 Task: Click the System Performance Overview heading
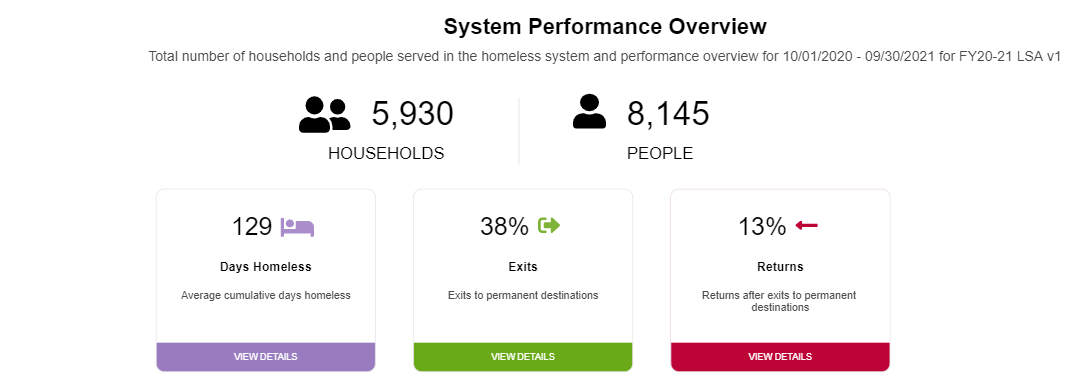click(x=605, y=27)
